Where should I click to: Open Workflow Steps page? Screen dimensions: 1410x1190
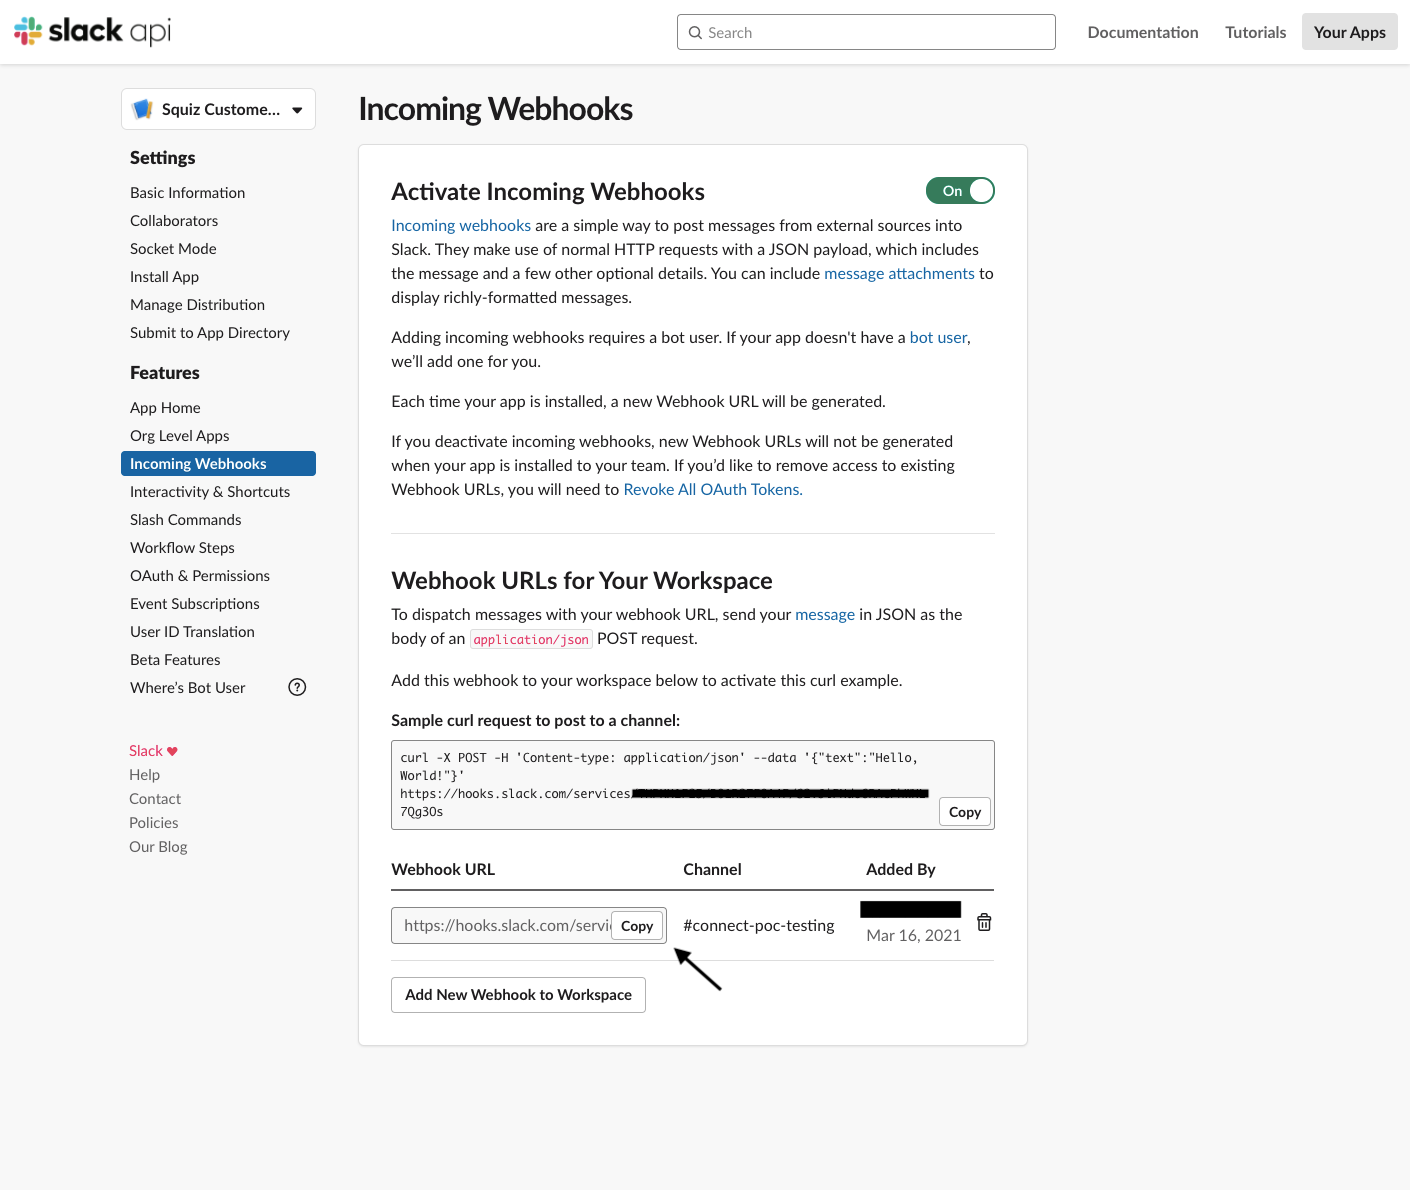coord(182,548)
